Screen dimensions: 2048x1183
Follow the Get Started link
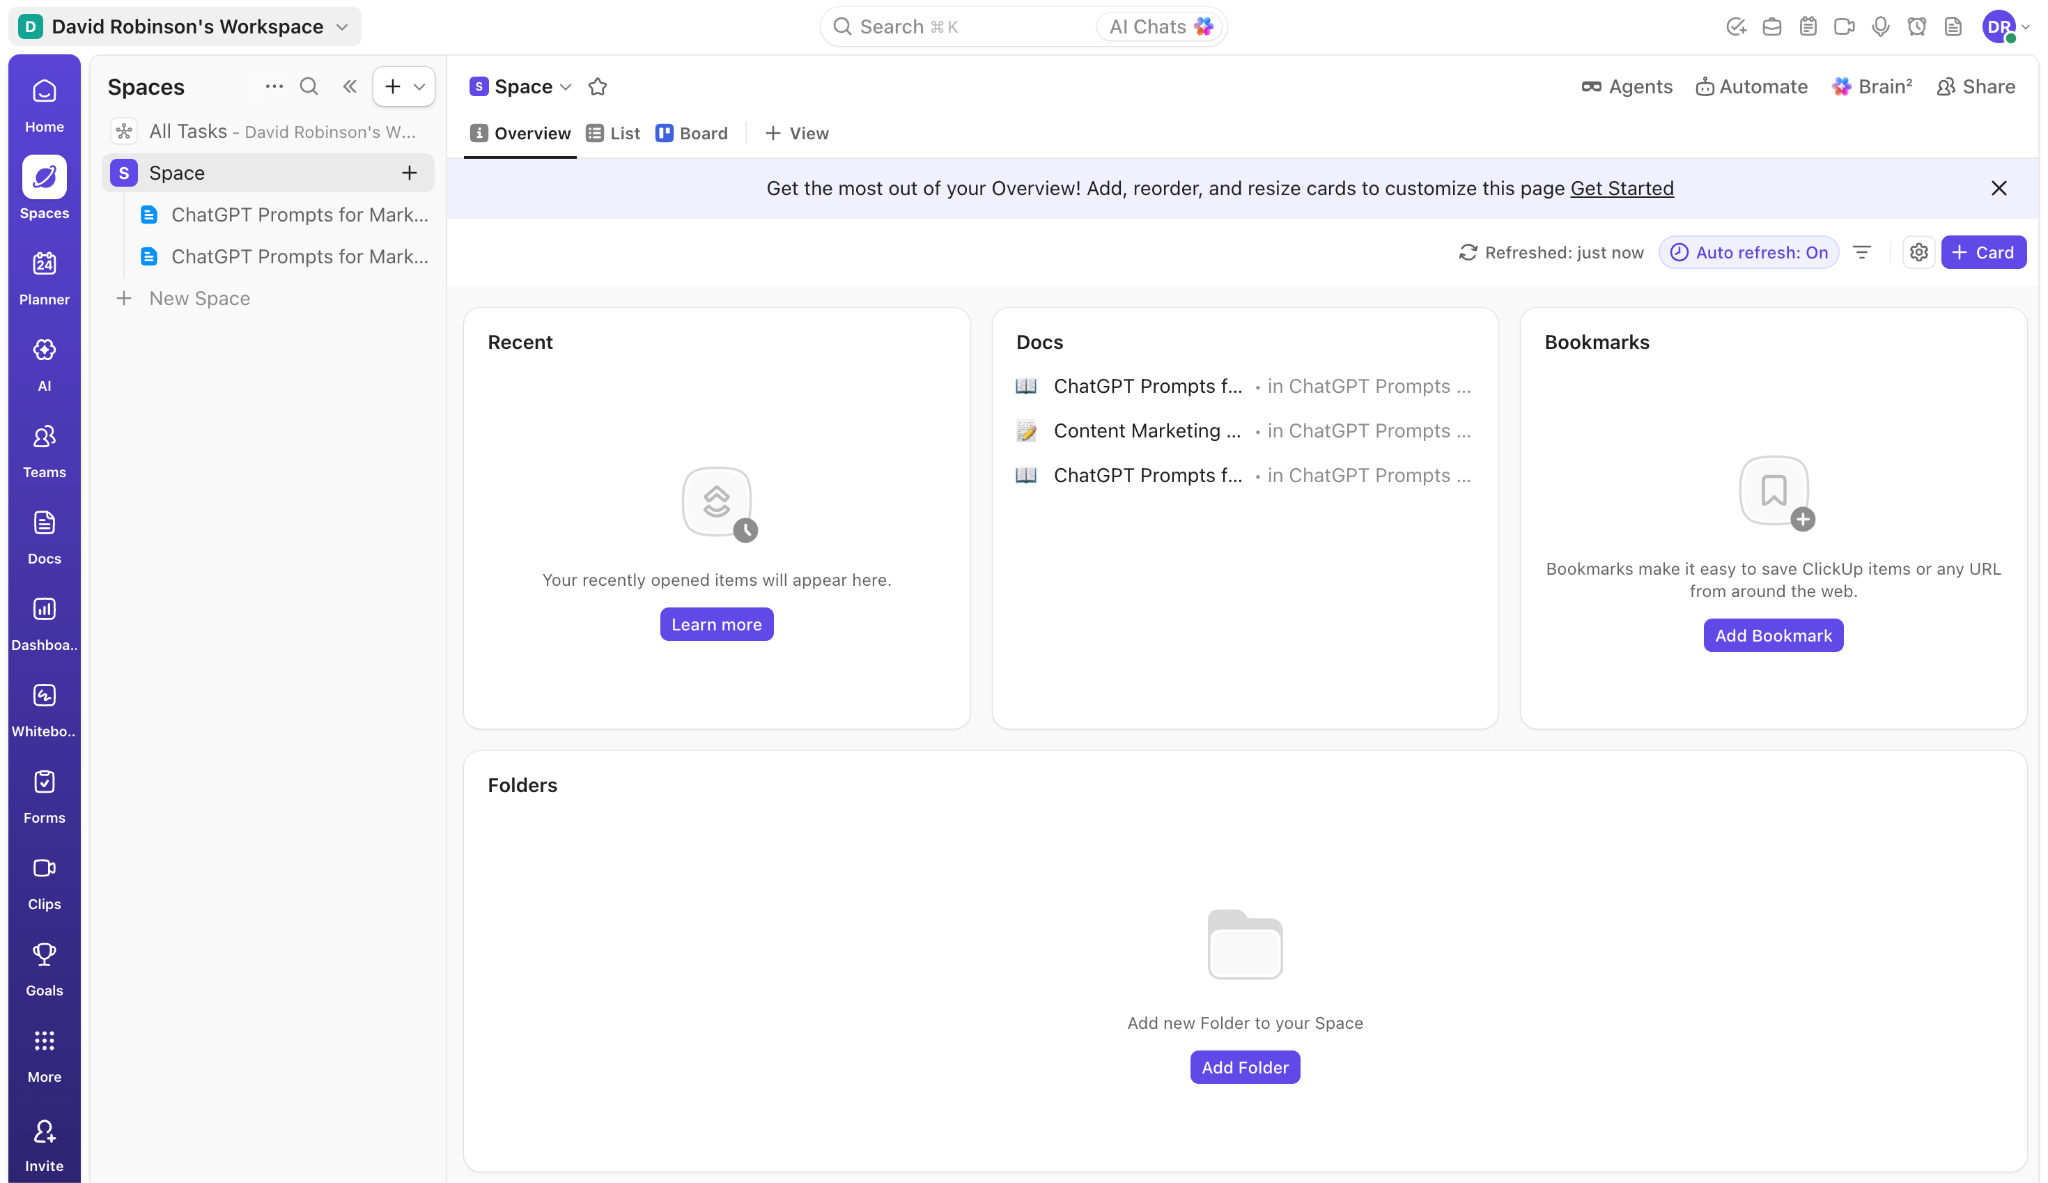point(1621,188)
